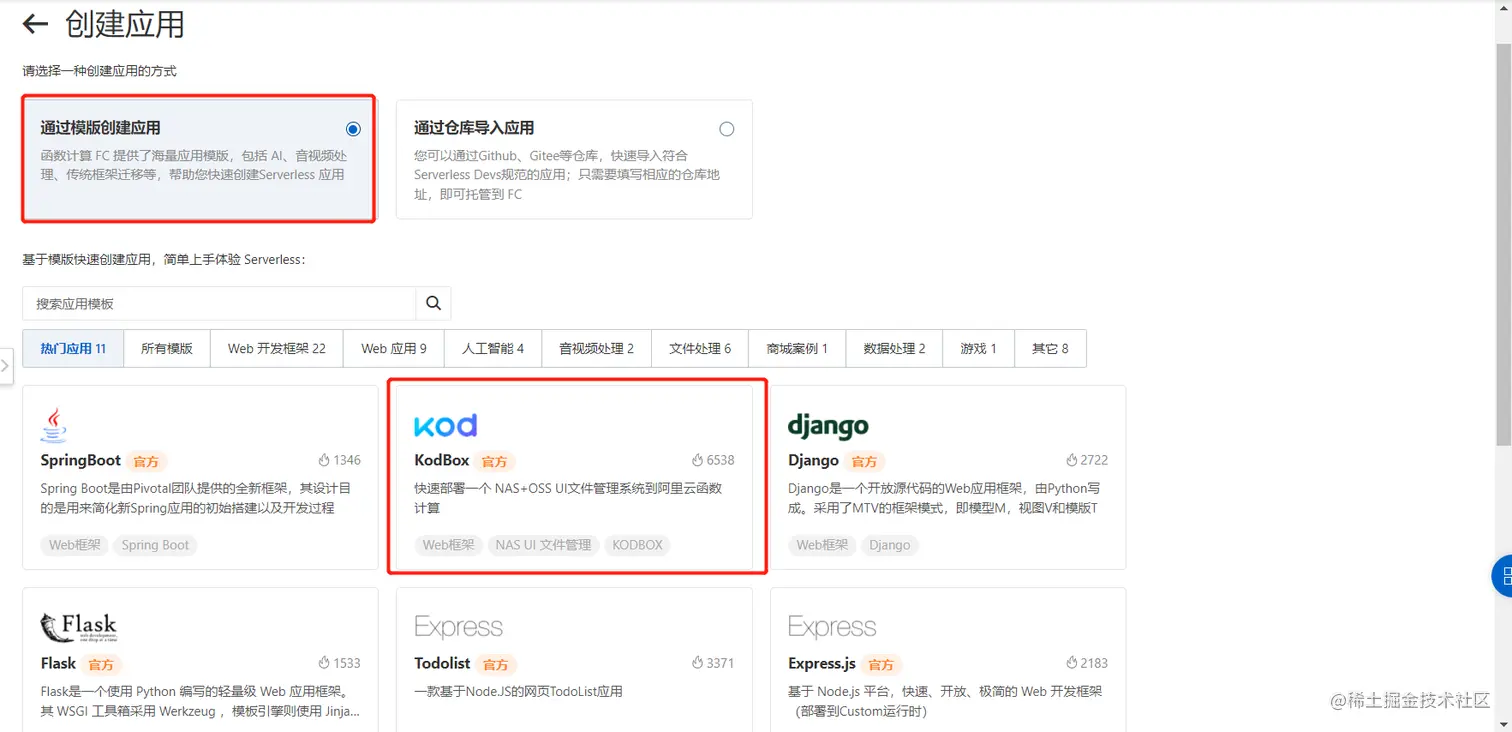This screenshot has height=732, width=1512.
Task: Click the 官方 badge next to KodBox
Action: coord(495,461)
